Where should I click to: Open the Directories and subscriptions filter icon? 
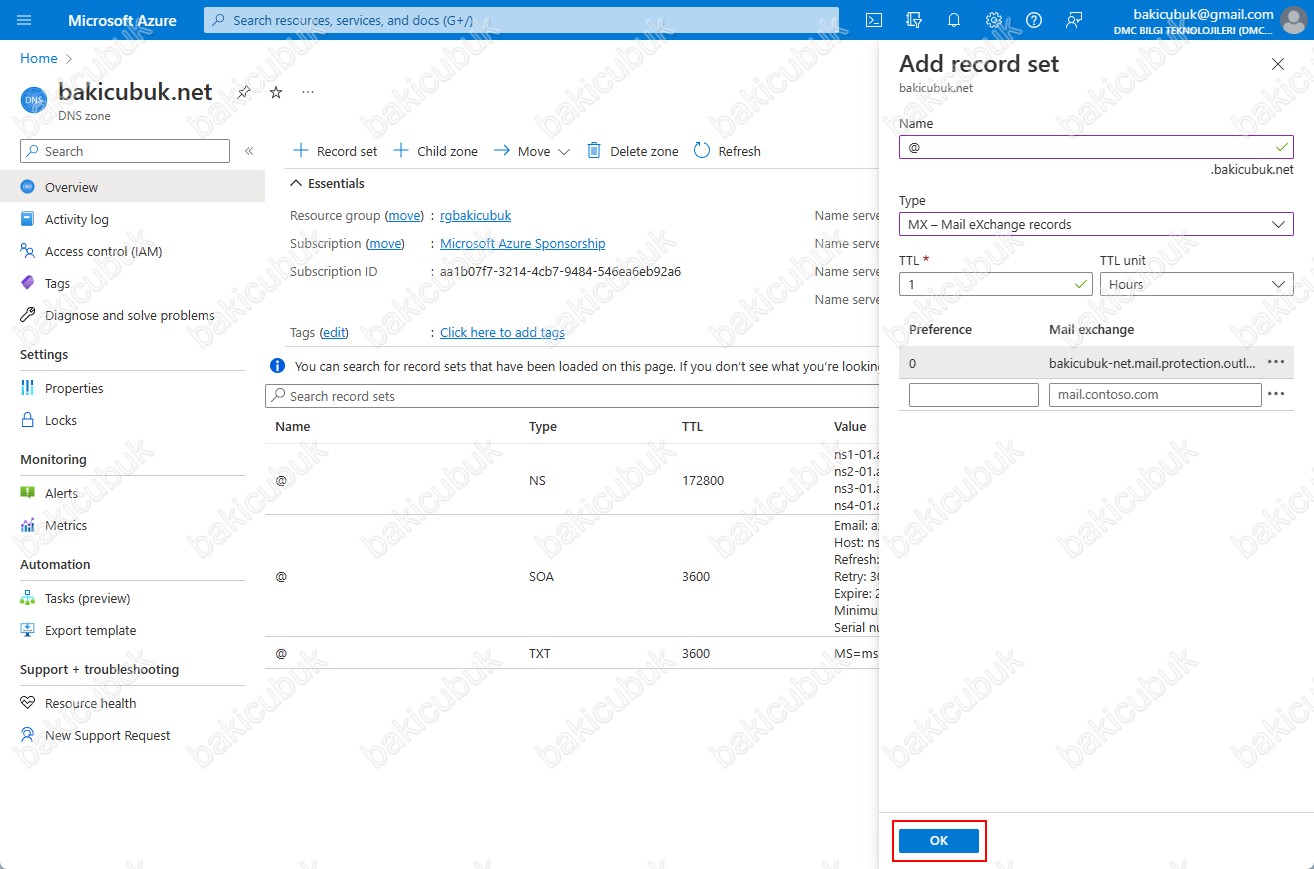pyautogui.click(x=913, y=20)
